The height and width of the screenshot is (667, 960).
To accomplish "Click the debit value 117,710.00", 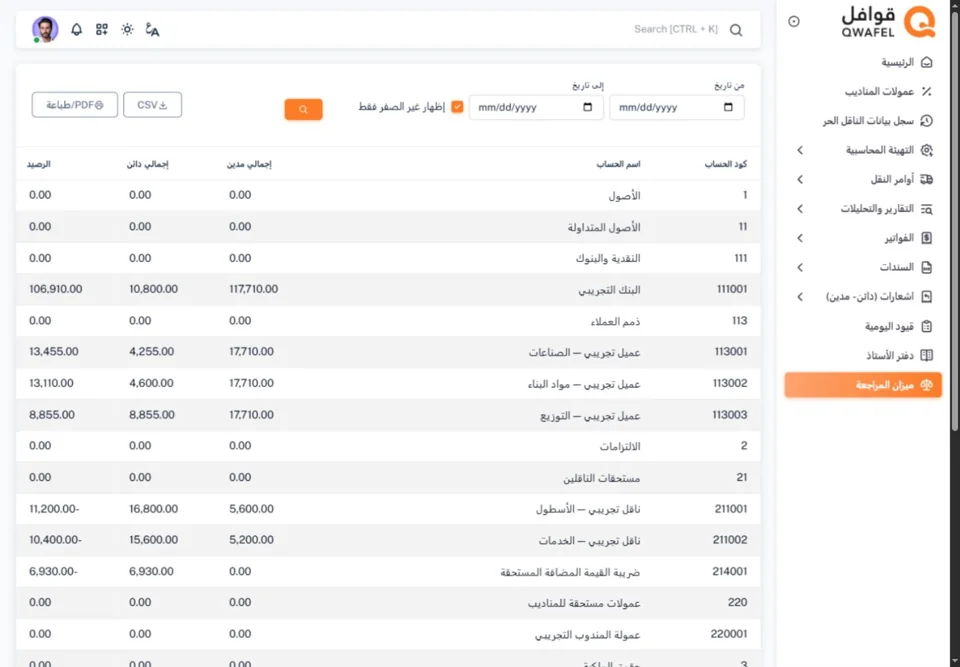I will click(253, 289).
